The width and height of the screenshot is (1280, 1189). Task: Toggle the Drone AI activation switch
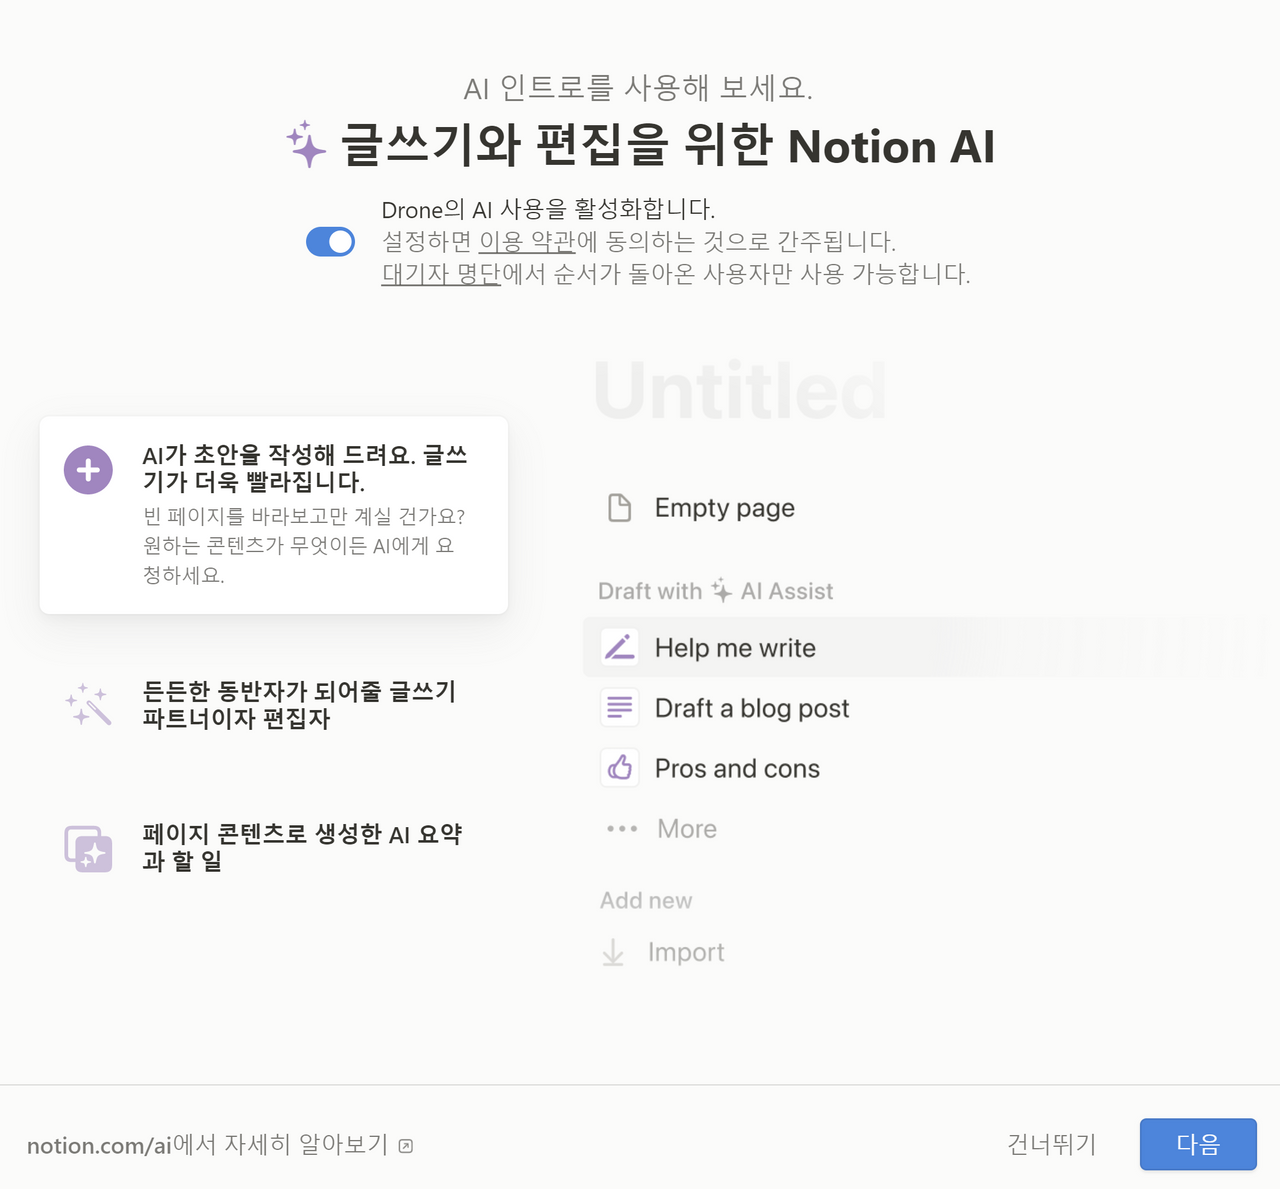[330, 242]
